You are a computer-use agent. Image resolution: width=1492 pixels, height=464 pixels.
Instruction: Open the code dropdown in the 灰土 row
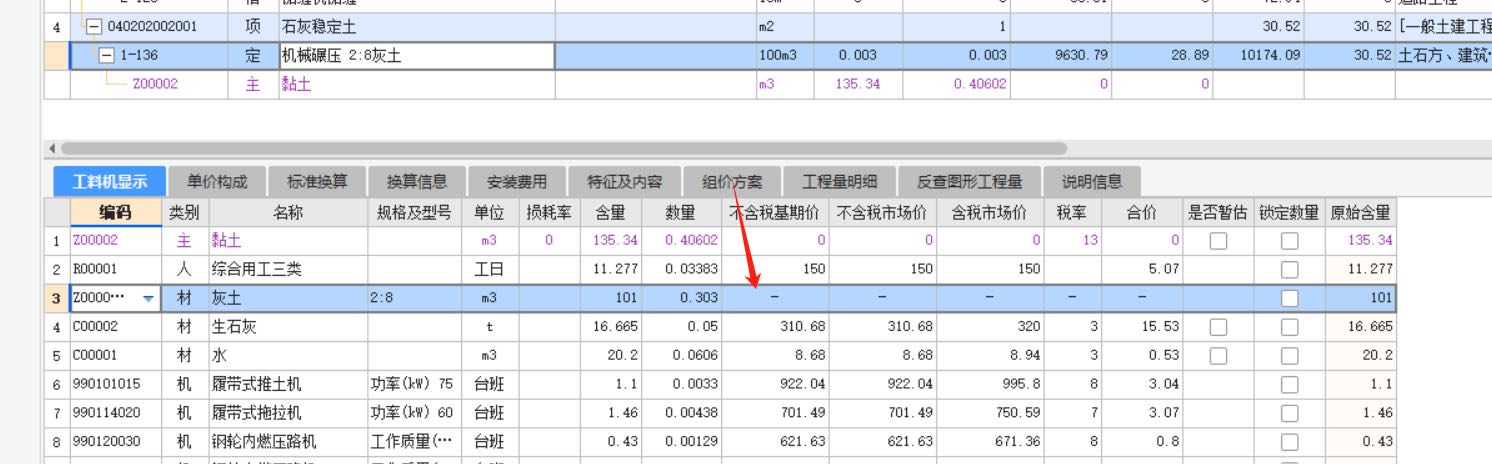pyautogui.click(x=149, y=298)
